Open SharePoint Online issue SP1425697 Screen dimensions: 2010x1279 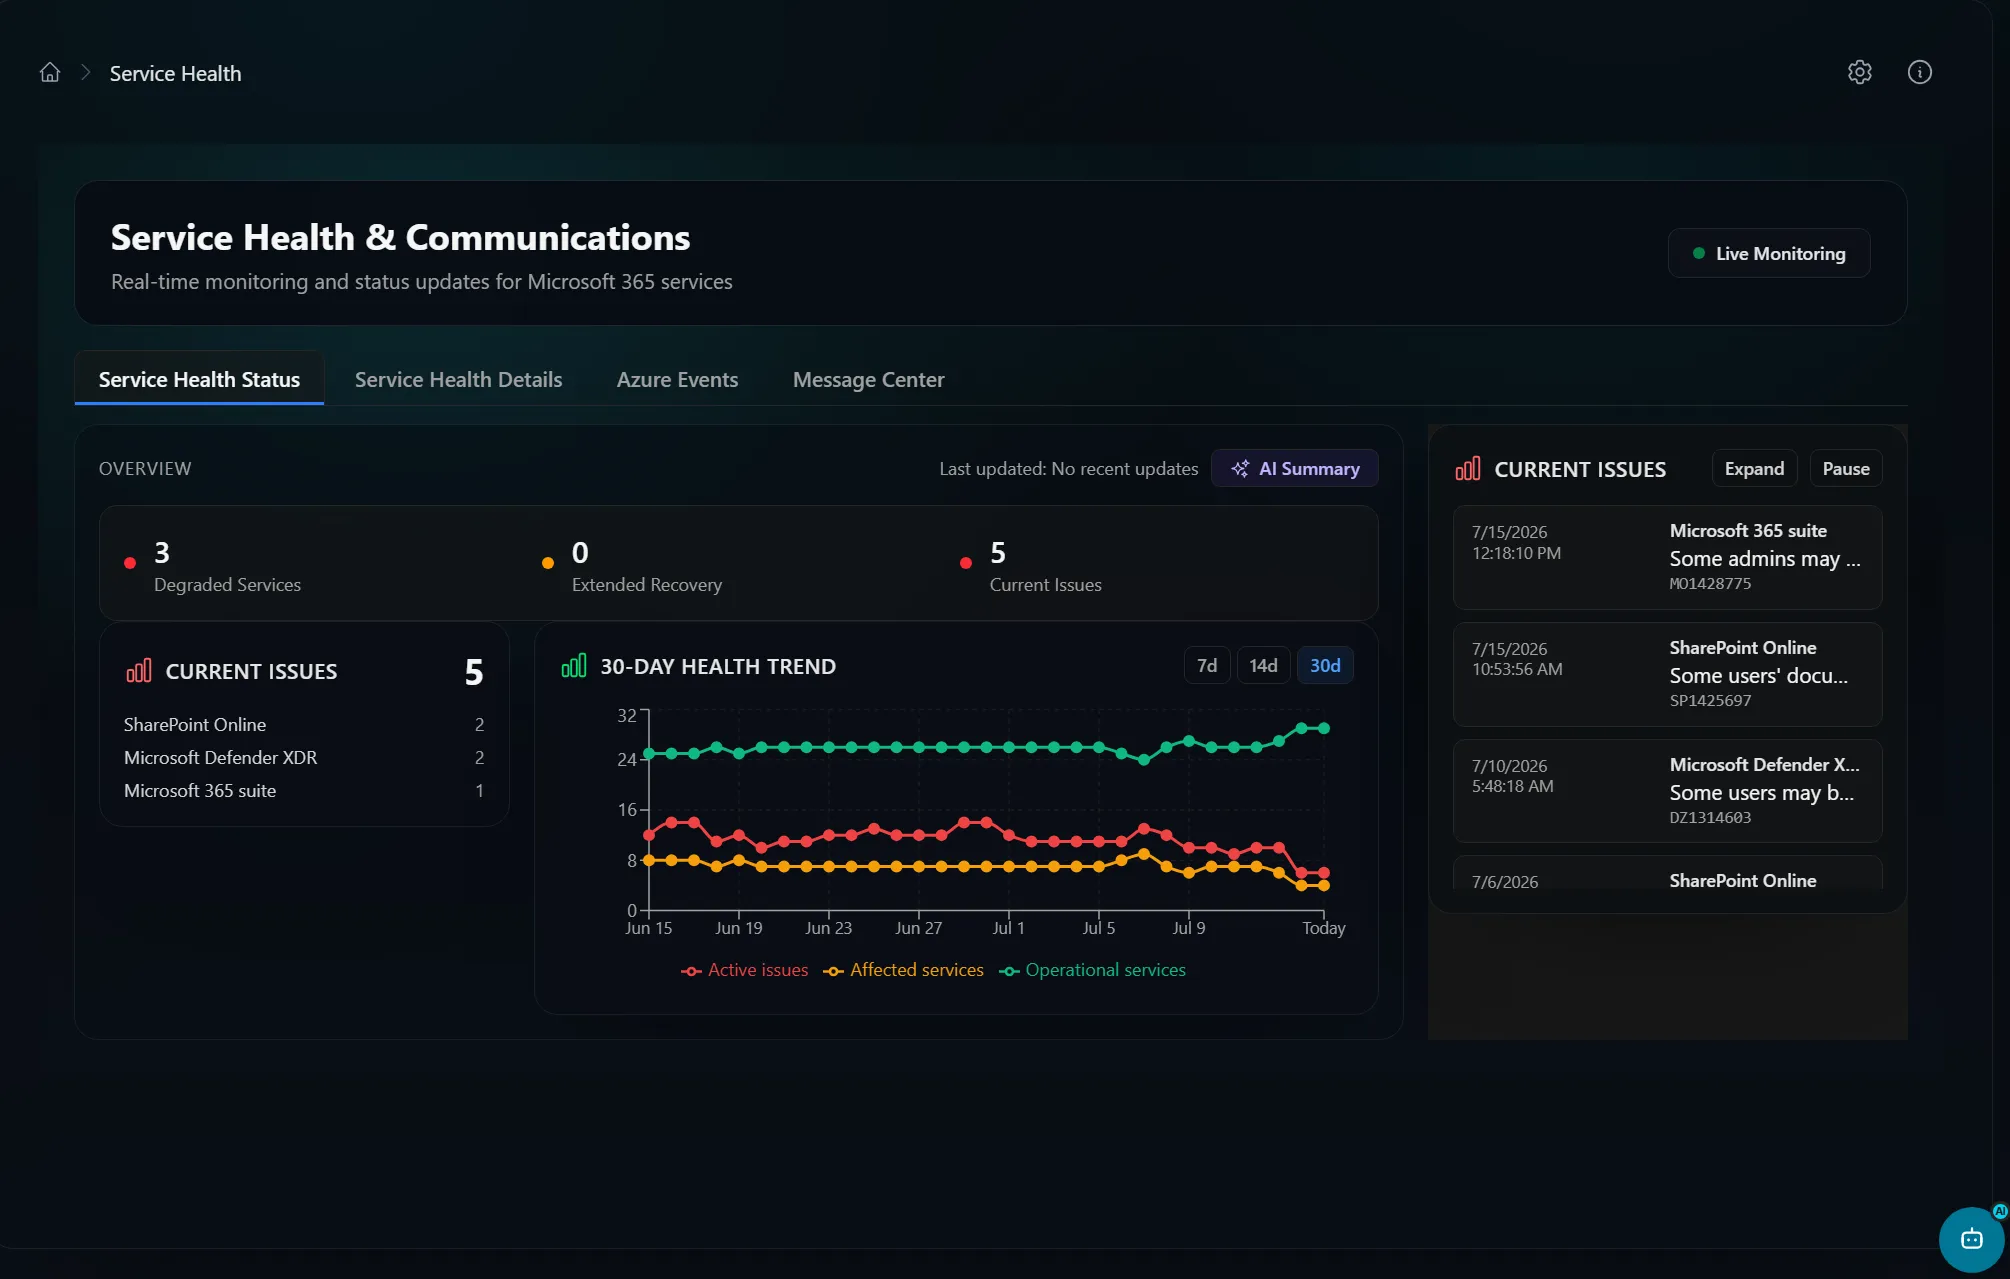pos(1667,675)
